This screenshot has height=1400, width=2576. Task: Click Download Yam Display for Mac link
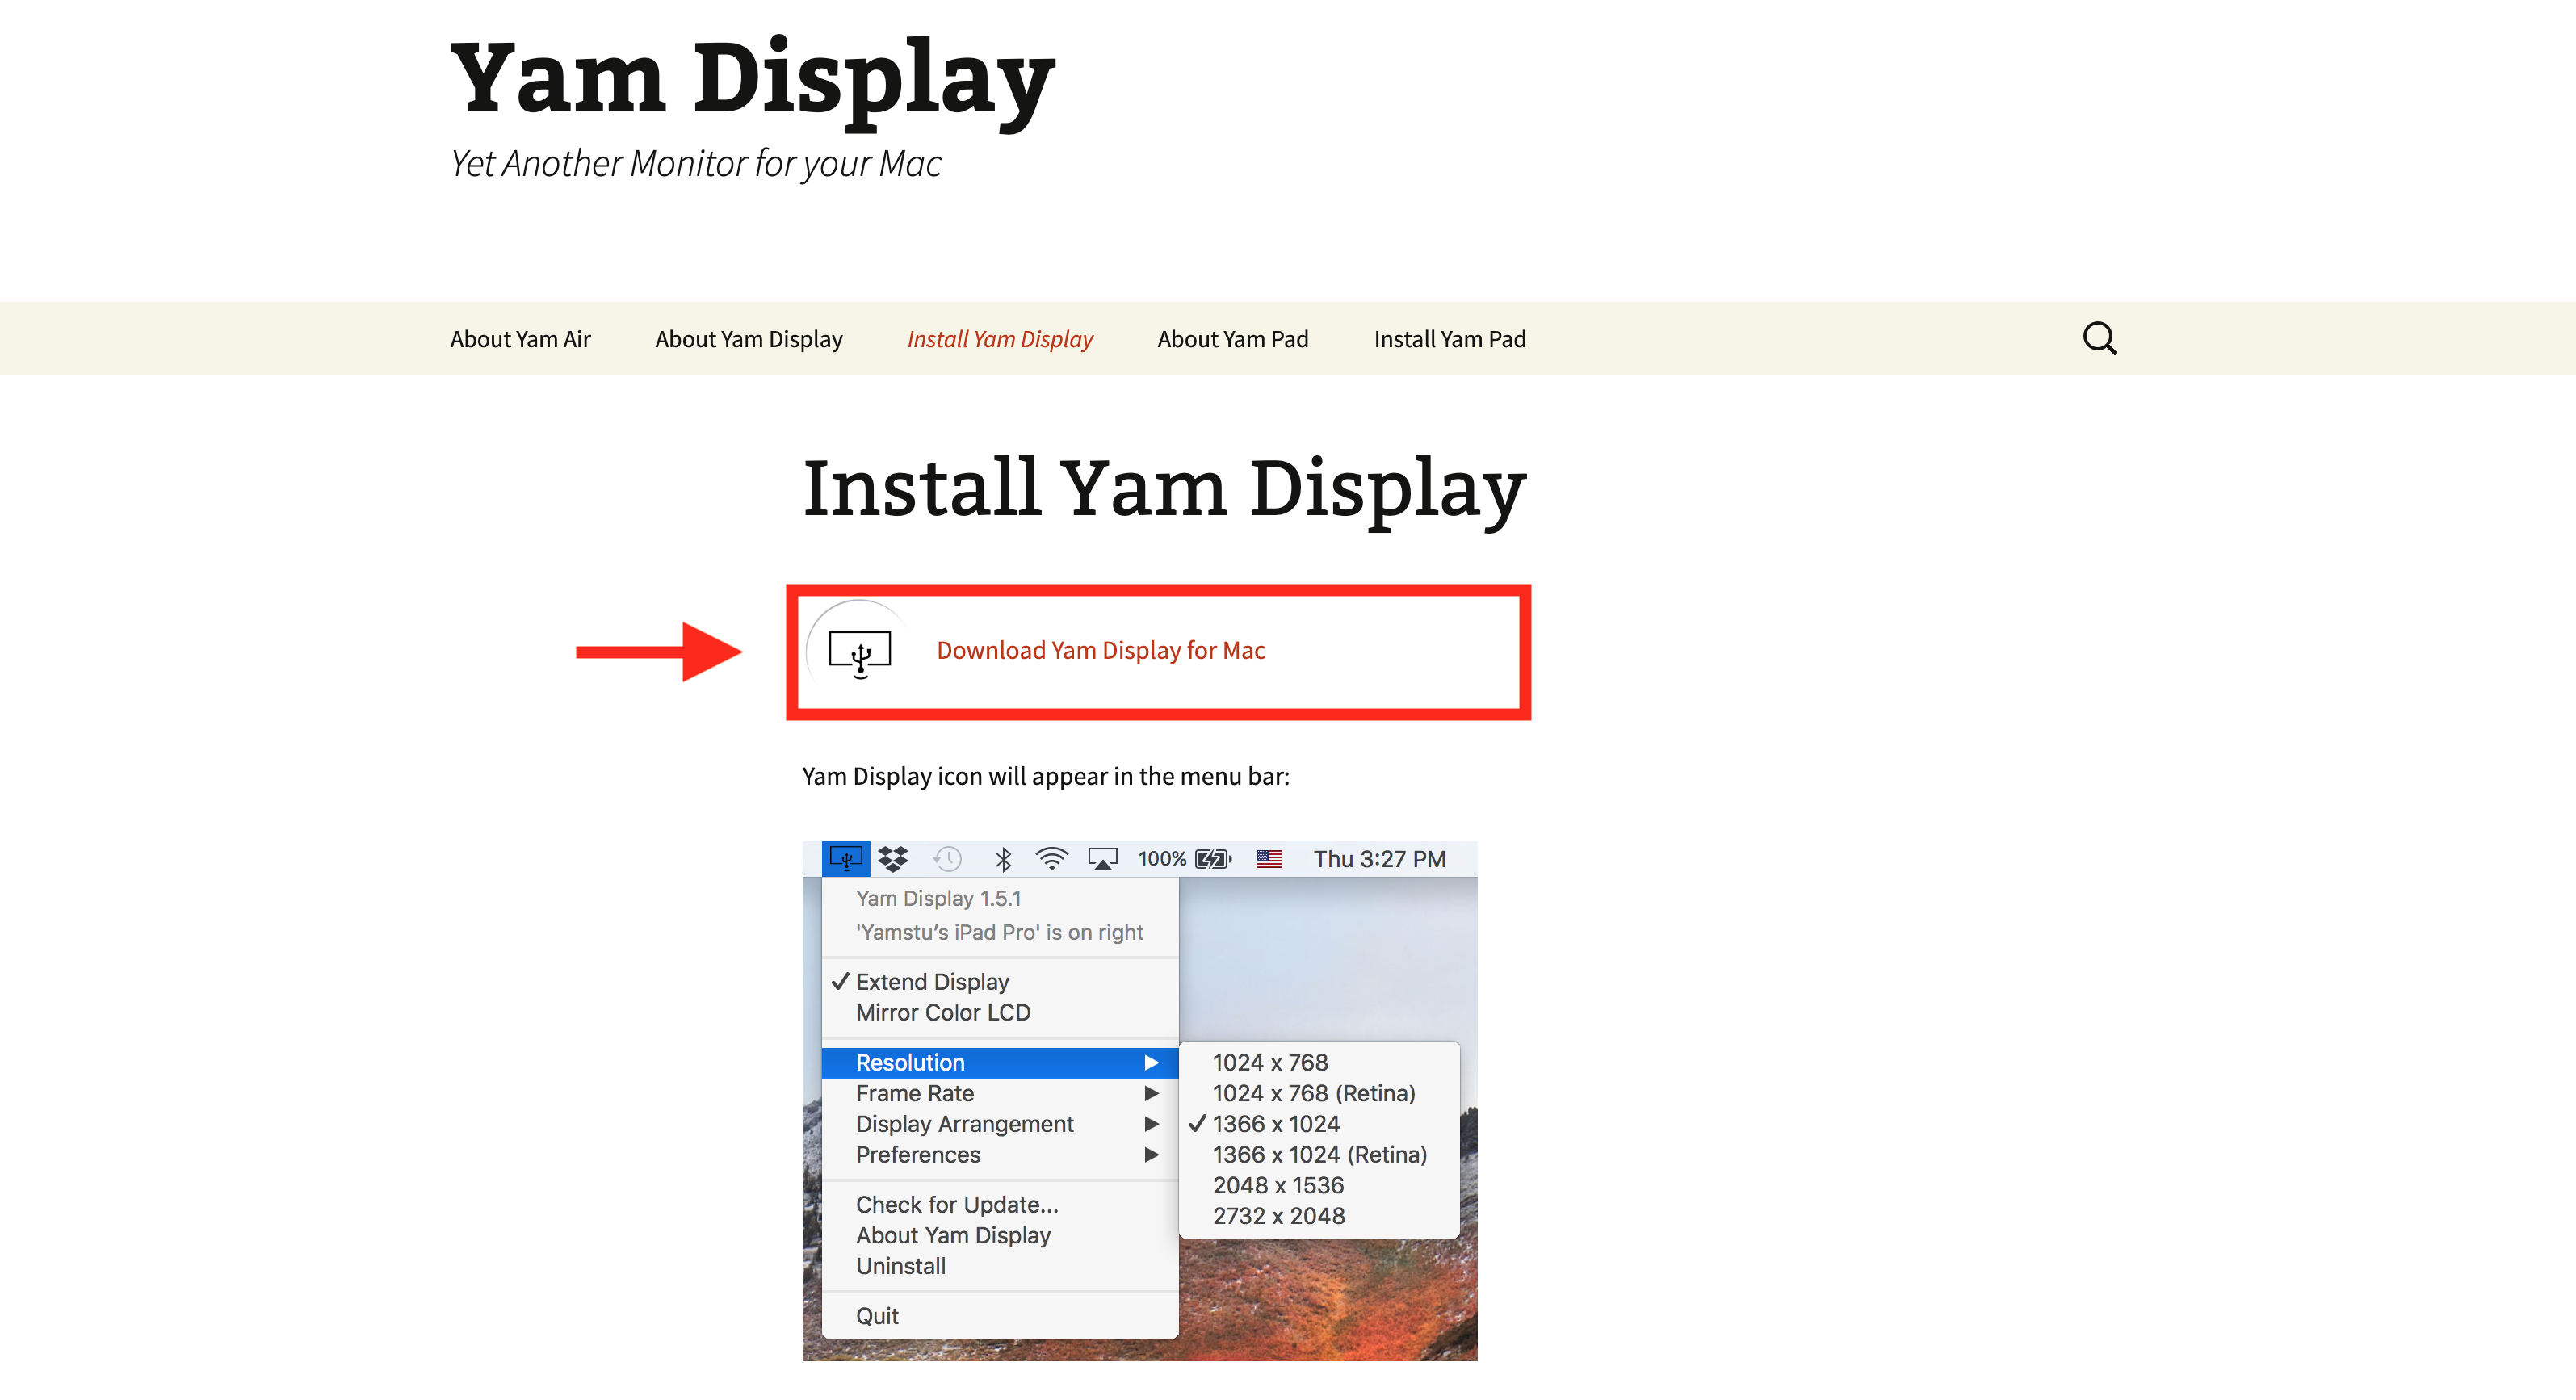(x=1101, y=651)
